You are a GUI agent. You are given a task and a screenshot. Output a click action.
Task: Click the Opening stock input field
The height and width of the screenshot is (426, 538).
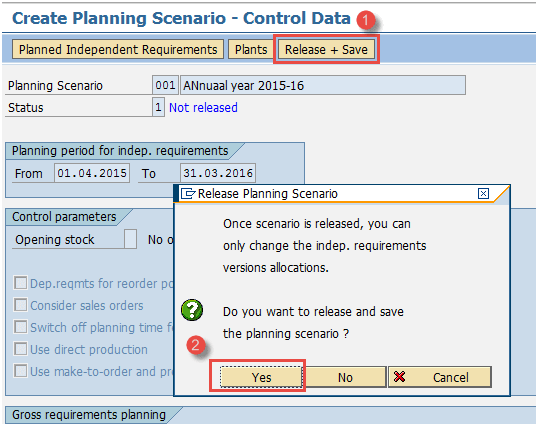[130, 239]
